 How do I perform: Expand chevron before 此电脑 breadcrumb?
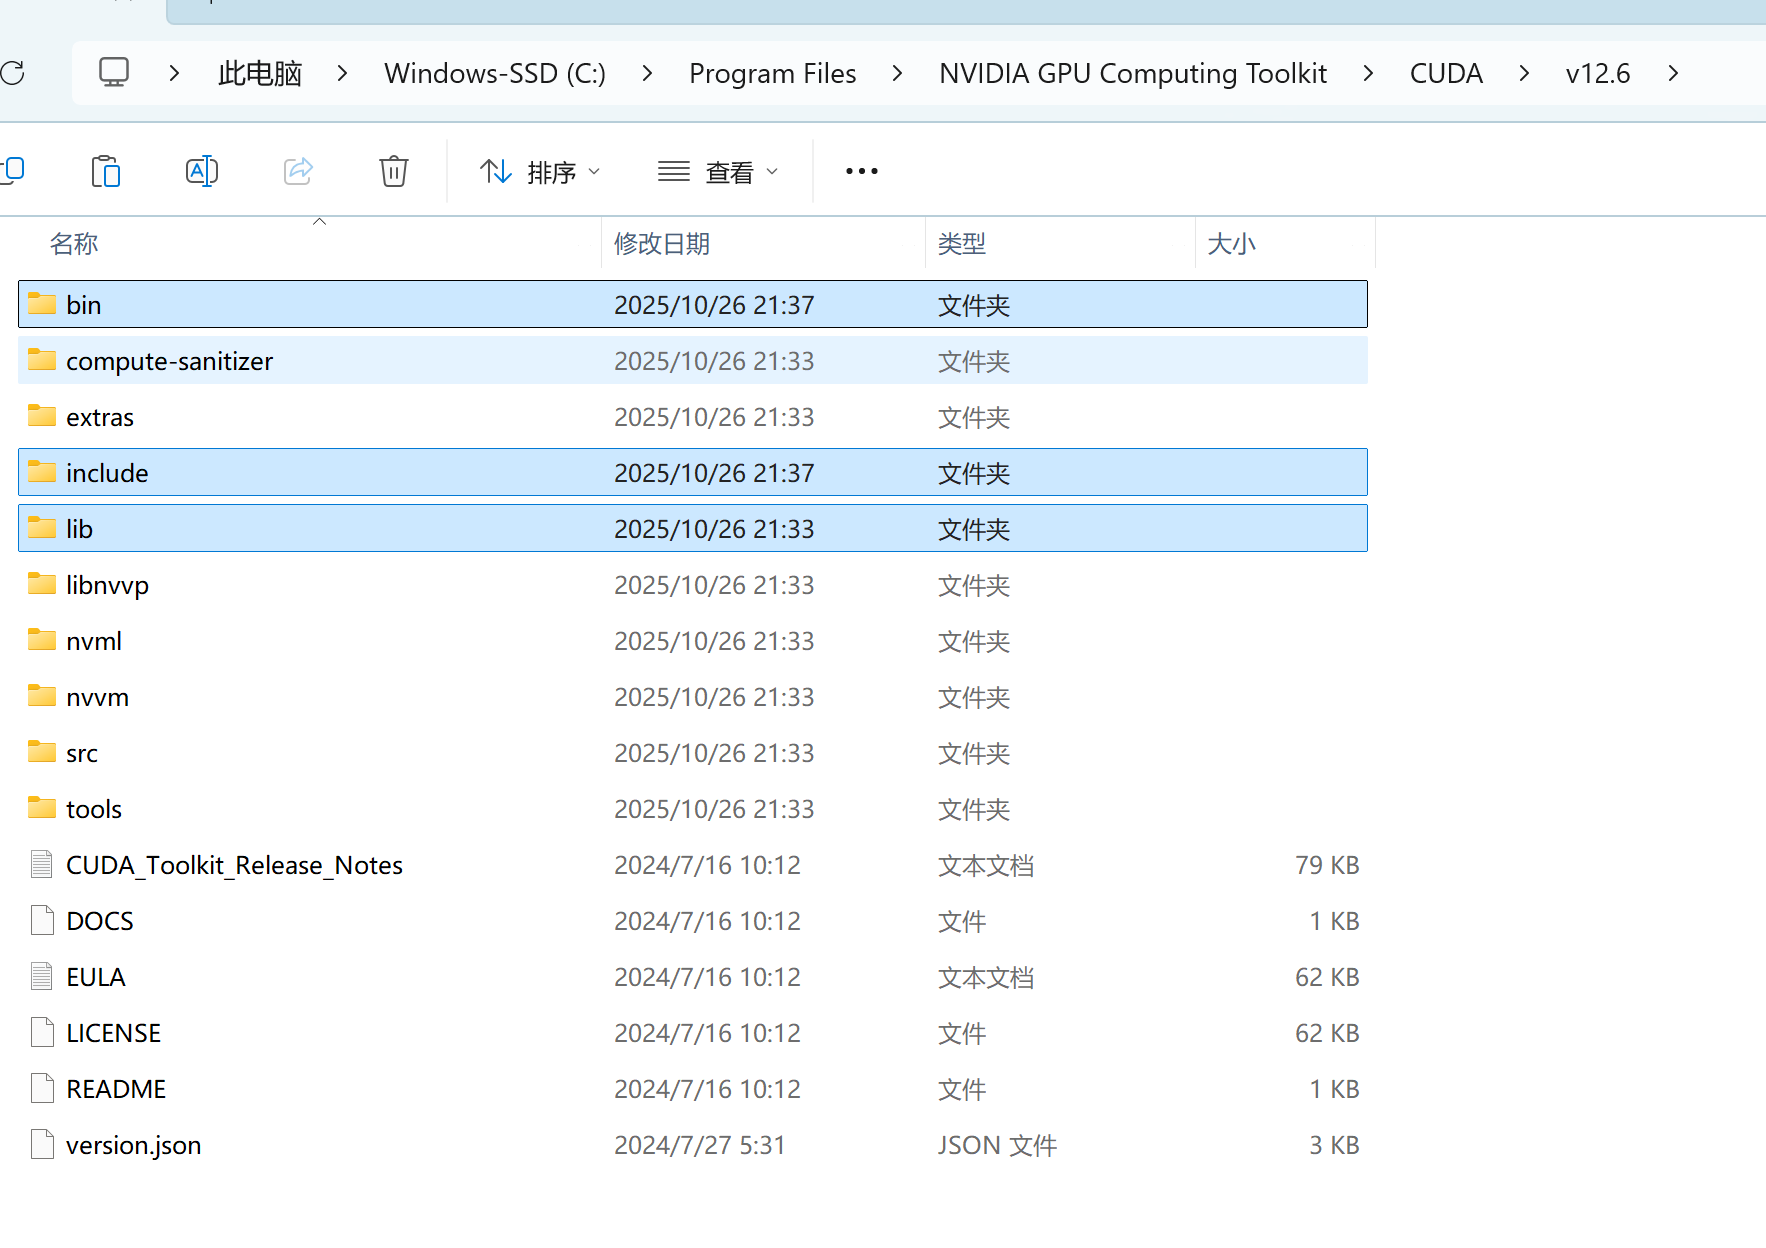coord(174,73)
